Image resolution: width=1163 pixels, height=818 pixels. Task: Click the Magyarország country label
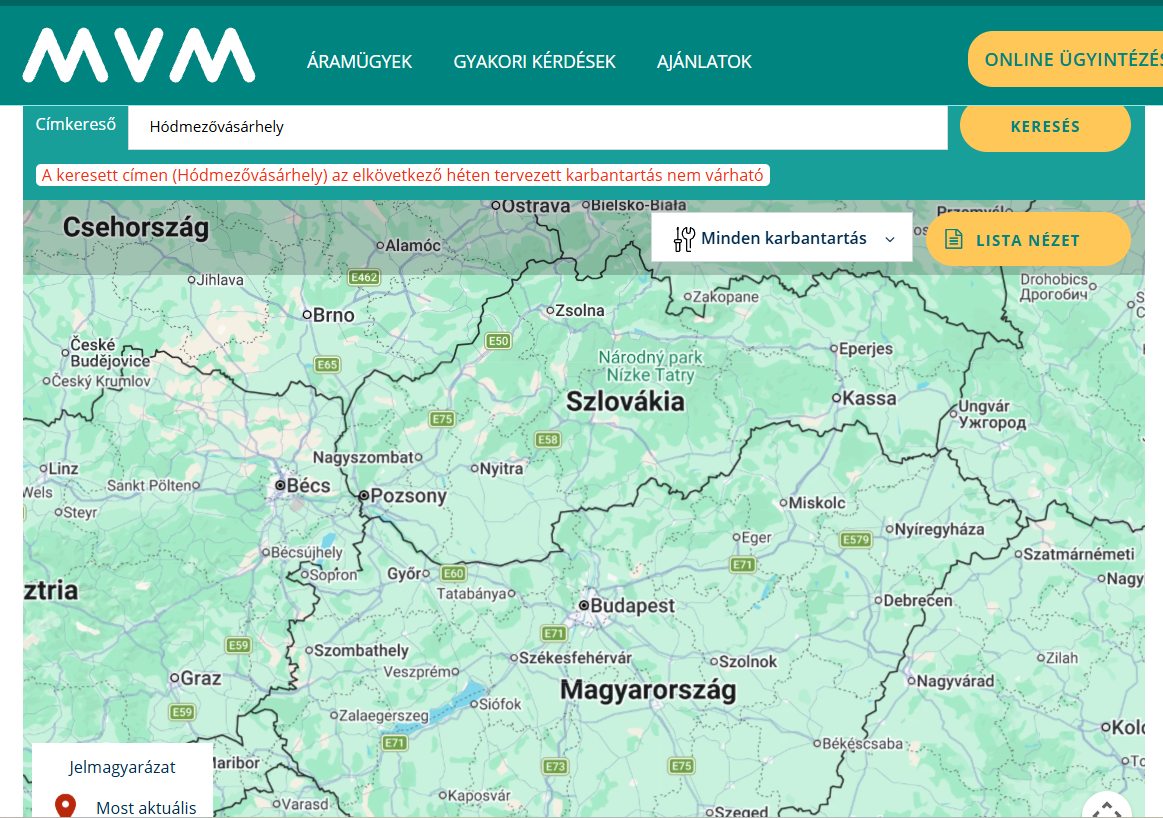tap(648, 690)
